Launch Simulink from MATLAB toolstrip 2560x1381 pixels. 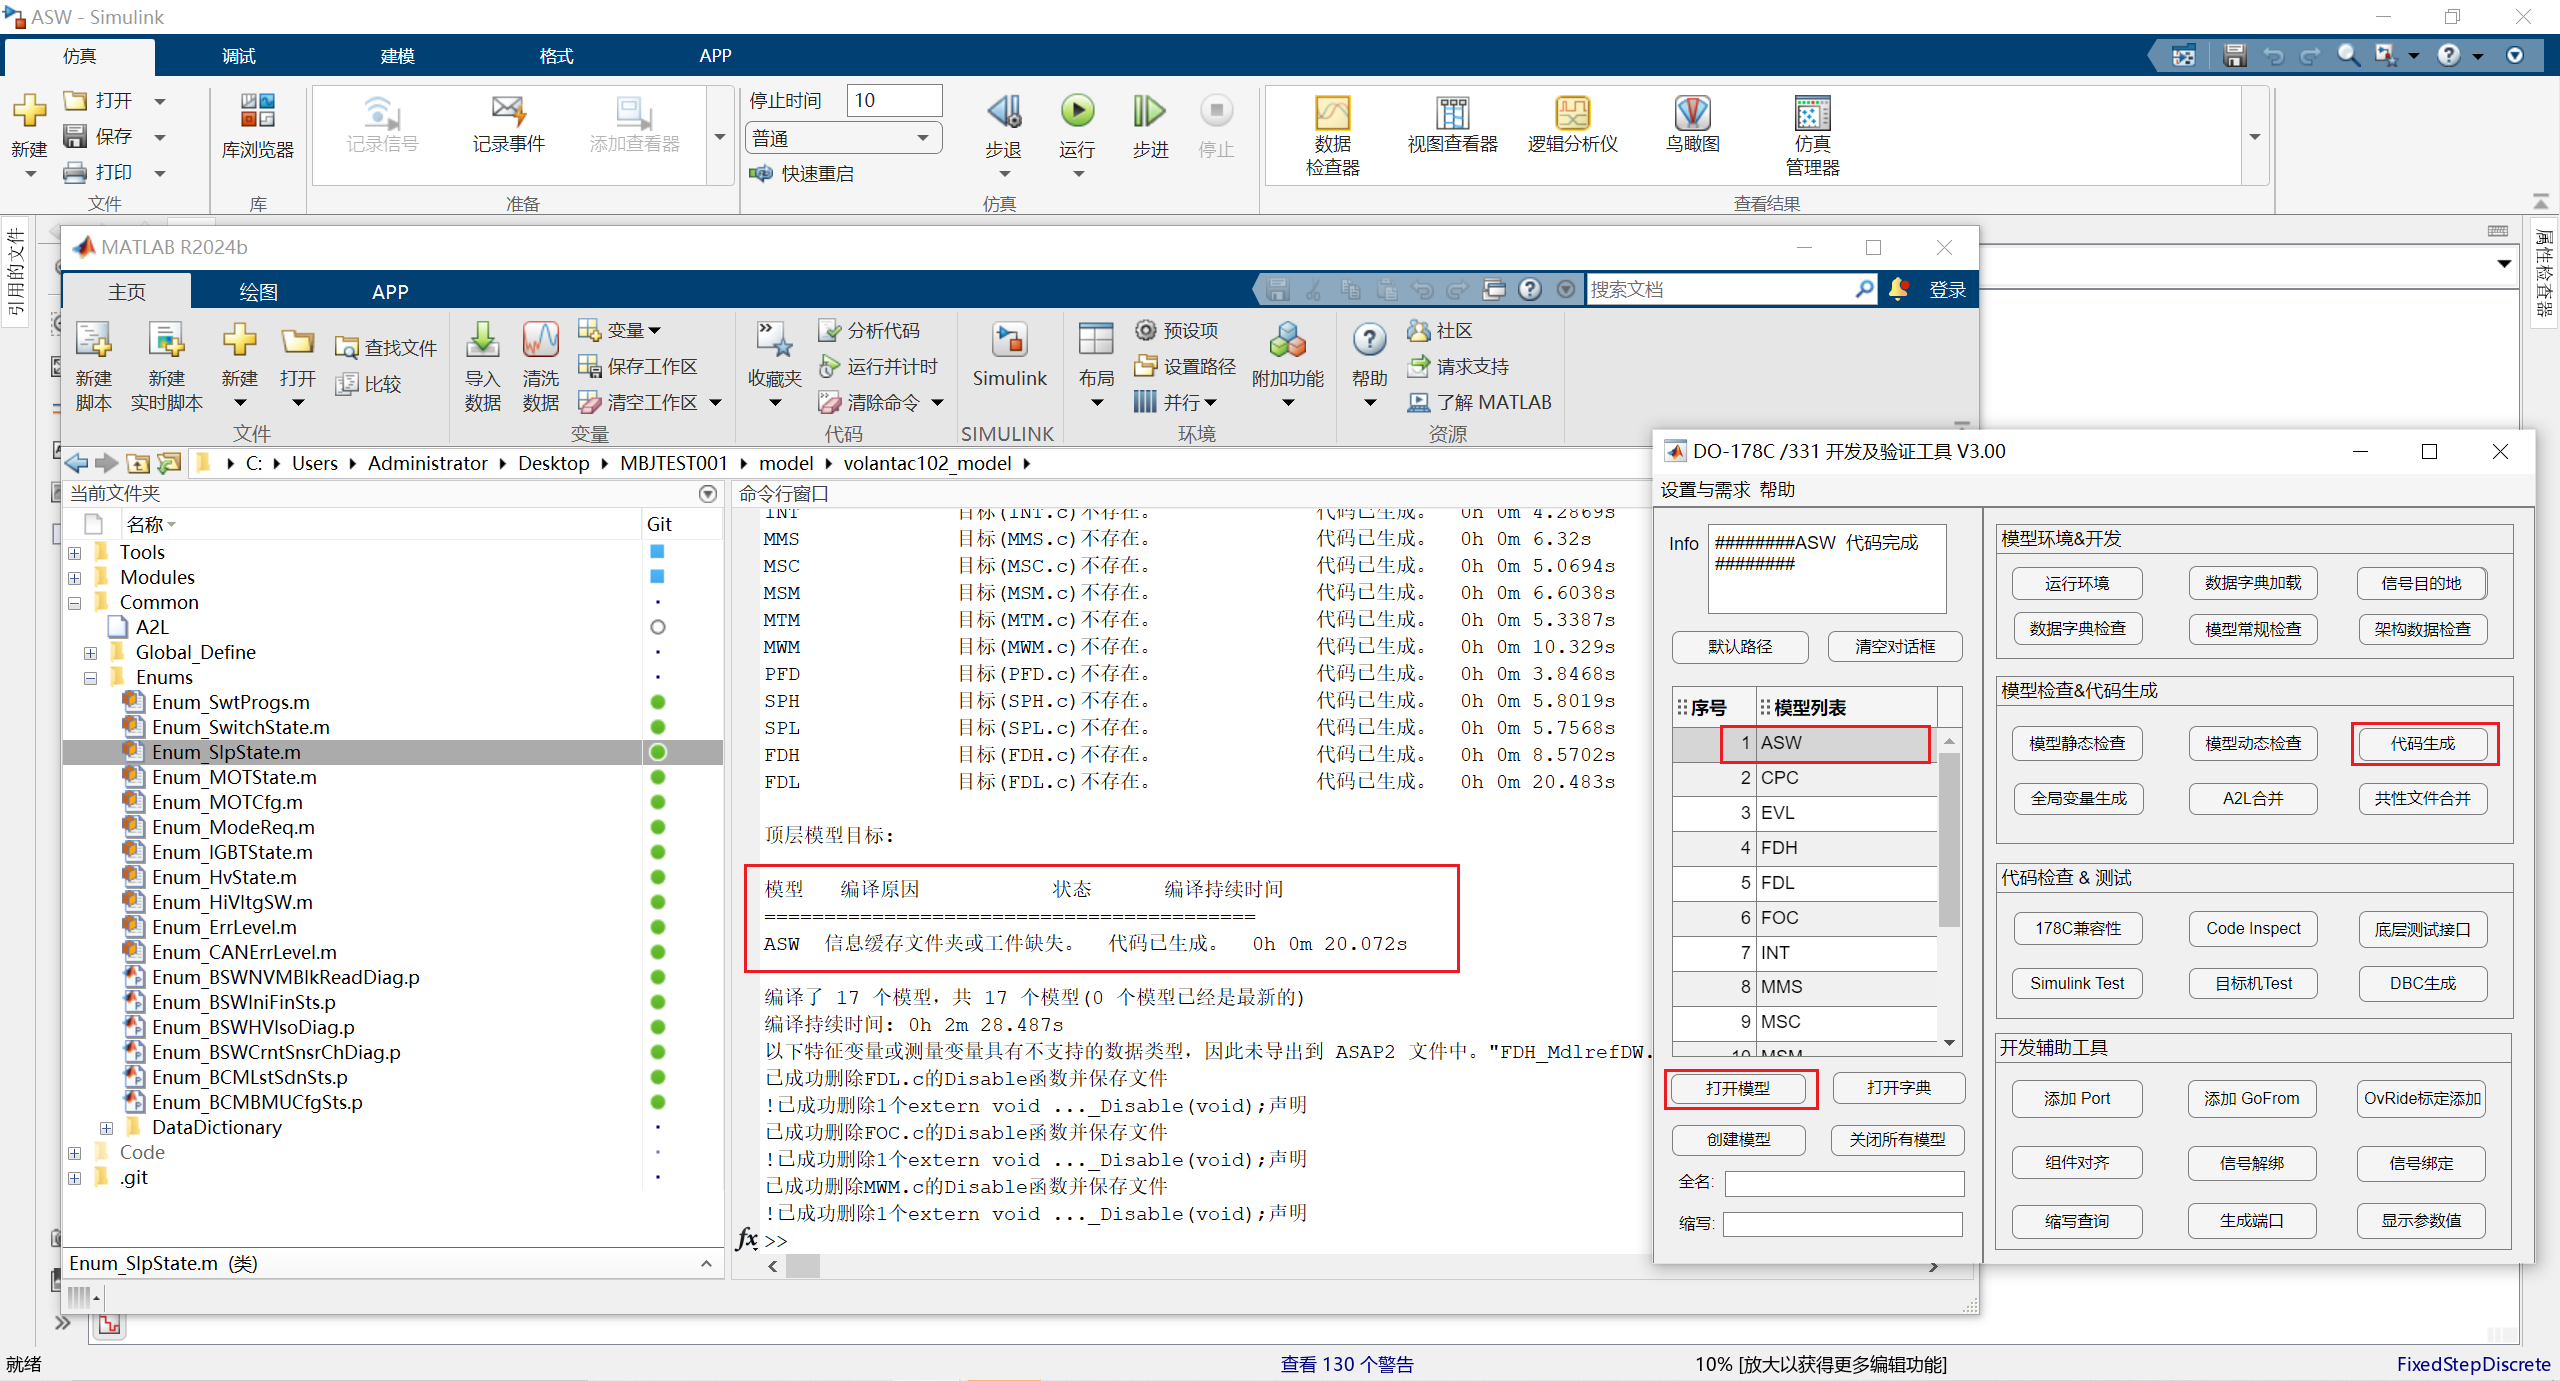[x=1010, y=341]
